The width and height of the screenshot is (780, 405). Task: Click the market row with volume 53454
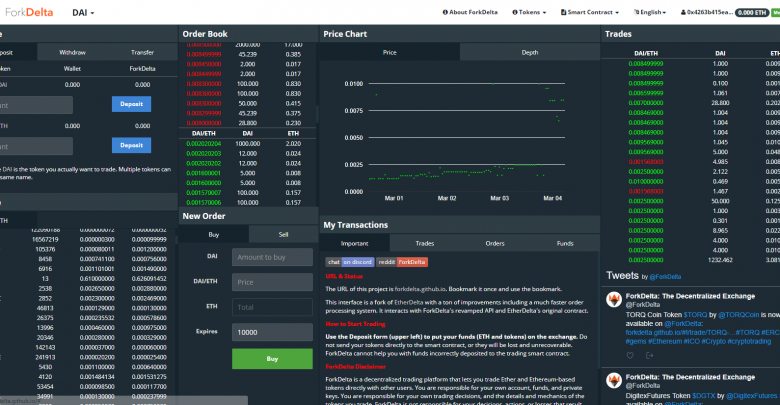tap(89, 387)
